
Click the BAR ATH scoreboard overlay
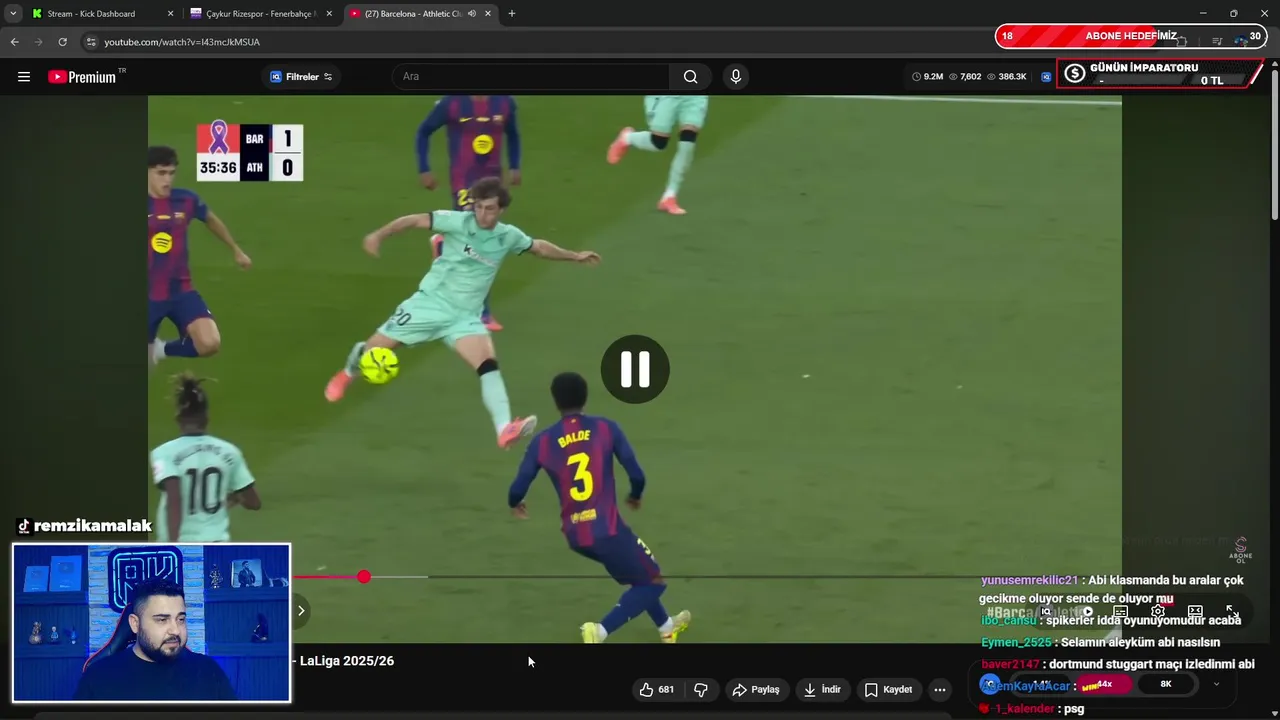pos(250,152)
